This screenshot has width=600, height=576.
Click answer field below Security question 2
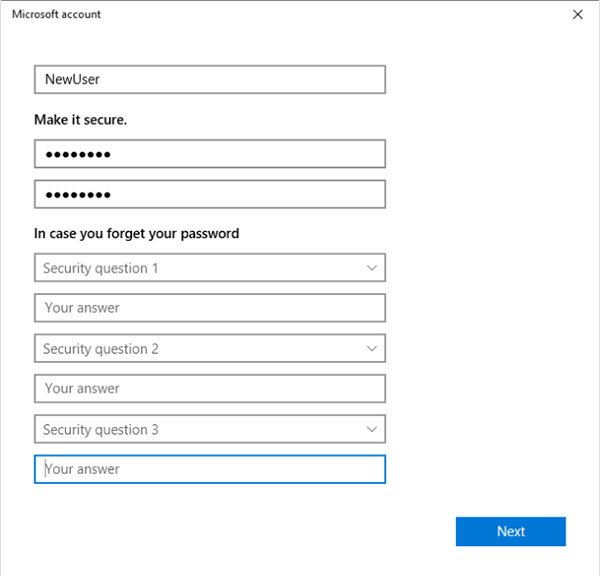pos(210,388)
